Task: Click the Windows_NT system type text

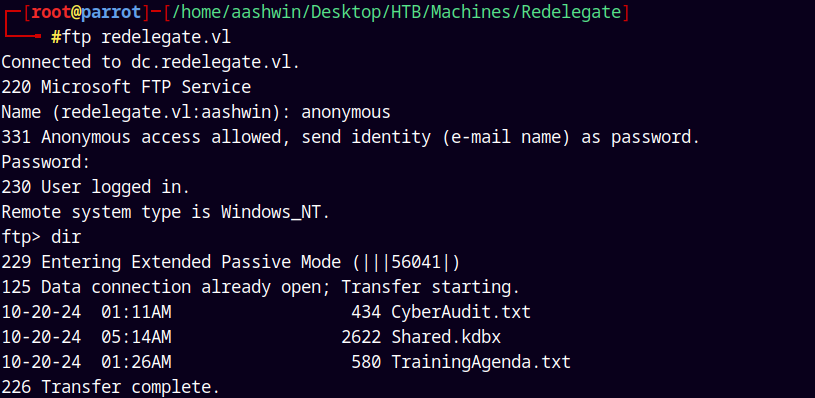Action: [275, 212]
